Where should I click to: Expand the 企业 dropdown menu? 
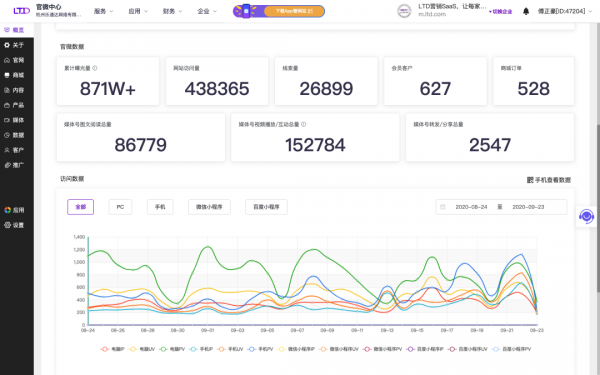pyautogui.click(x=207, y=11)
